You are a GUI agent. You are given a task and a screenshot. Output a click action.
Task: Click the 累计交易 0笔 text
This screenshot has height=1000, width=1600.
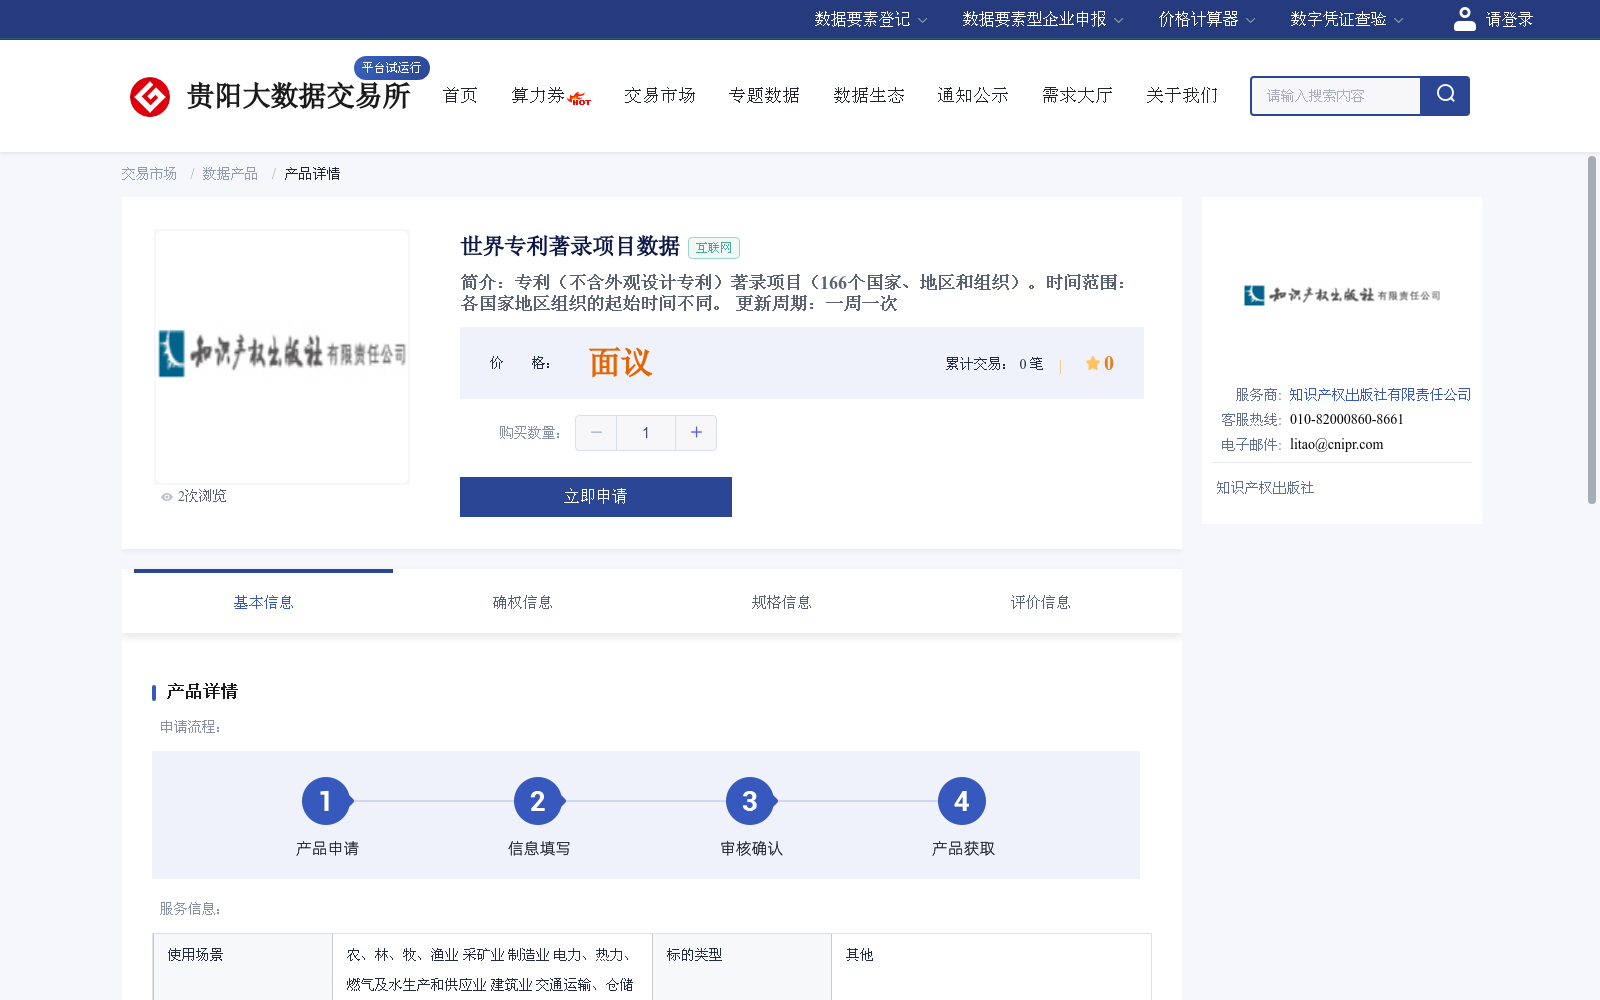pos(994,364)
